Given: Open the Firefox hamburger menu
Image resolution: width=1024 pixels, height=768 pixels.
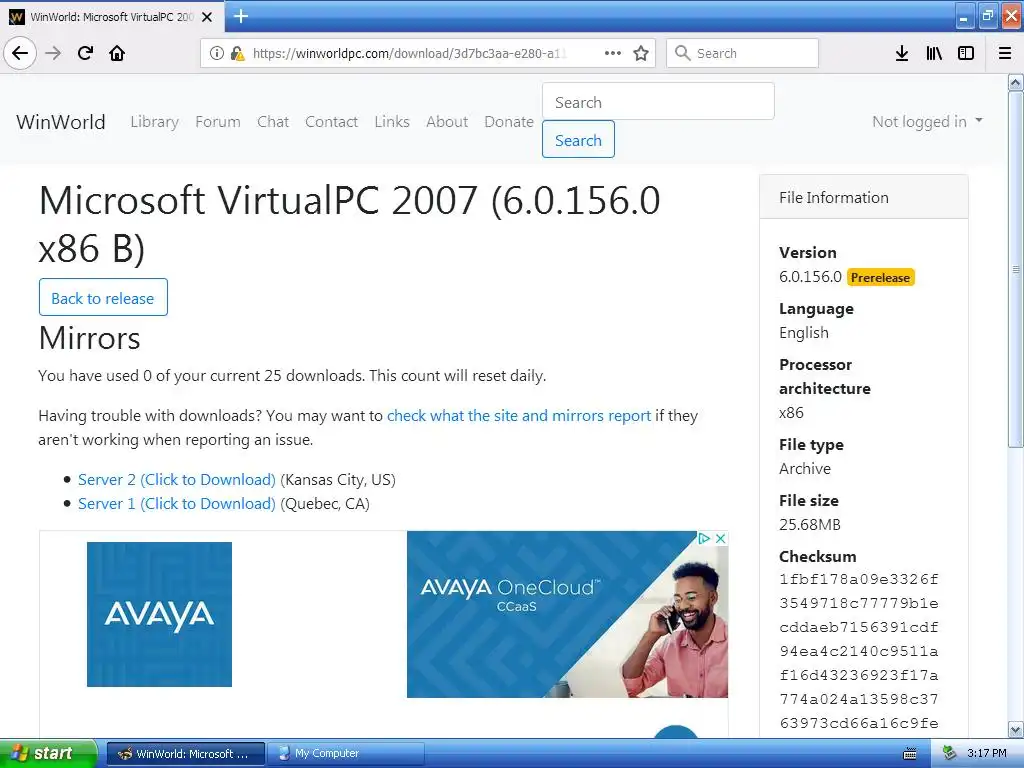Looking at the screenshot, I should pyautogui.click(x=1005, y=53).
